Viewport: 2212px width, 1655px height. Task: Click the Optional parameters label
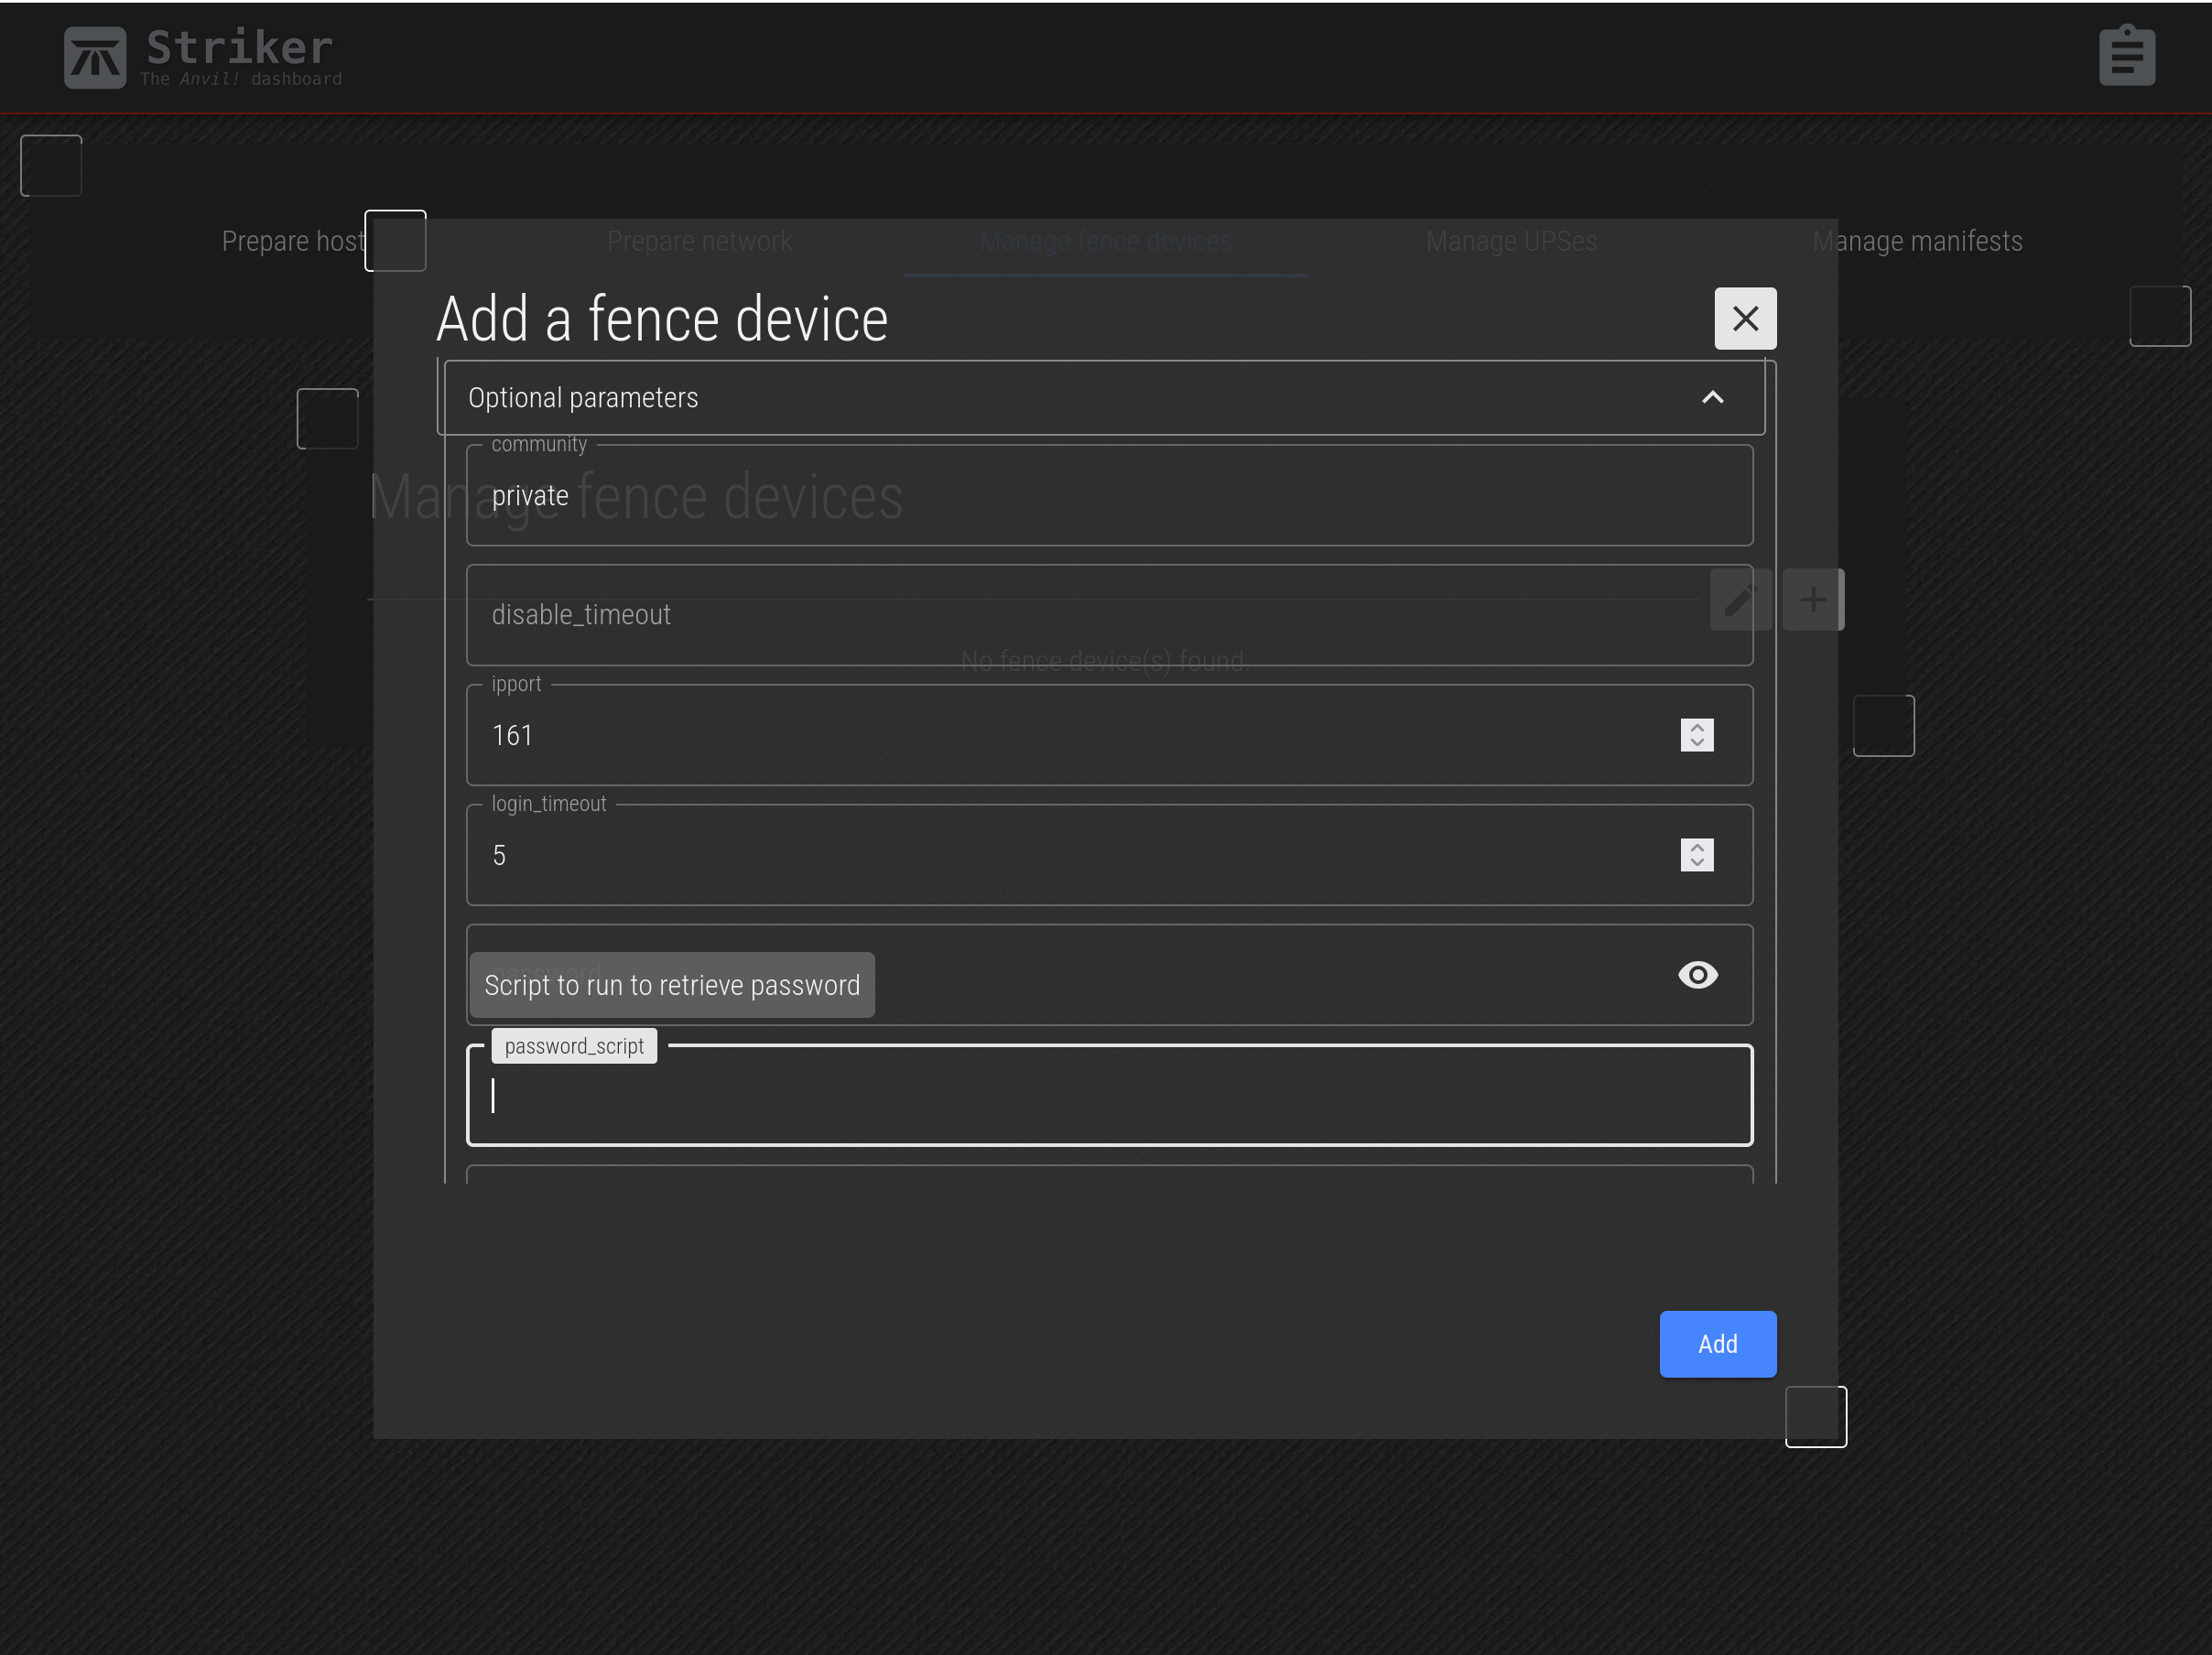point(583,397)
